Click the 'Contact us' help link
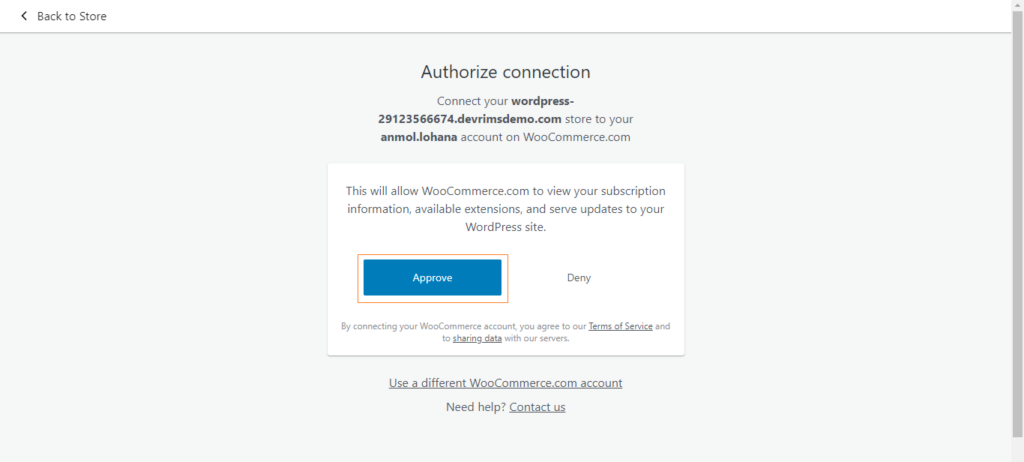Viewport: 1024px width, 462px height. point(537,407)
